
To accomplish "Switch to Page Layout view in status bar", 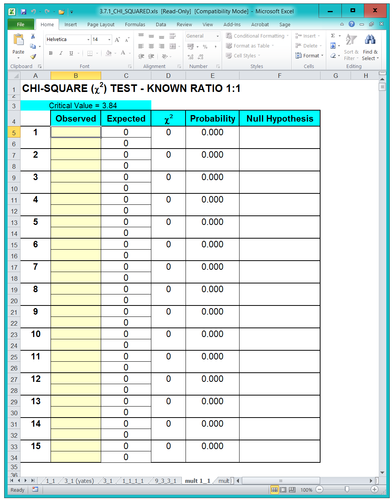I will coord(283,489).
